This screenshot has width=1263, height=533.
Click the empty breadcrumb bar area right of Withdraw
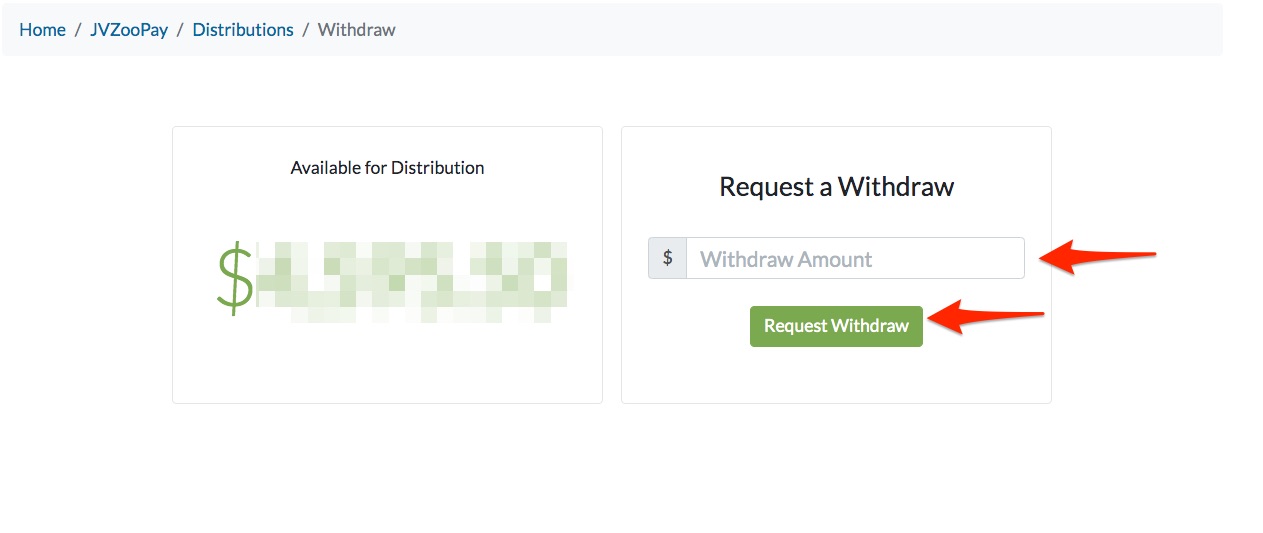pos(808,30)
